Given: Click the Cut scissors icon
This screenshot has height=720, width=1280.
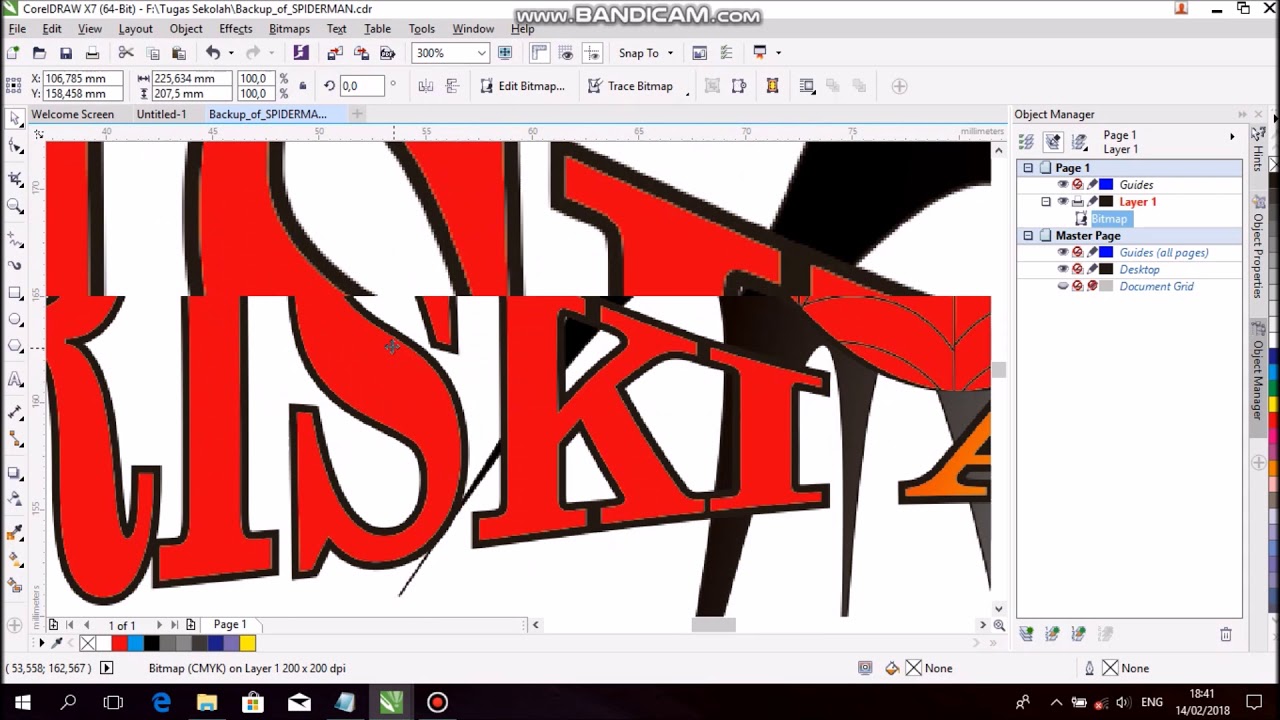Looking at the screenshot, I should point(126,53).
